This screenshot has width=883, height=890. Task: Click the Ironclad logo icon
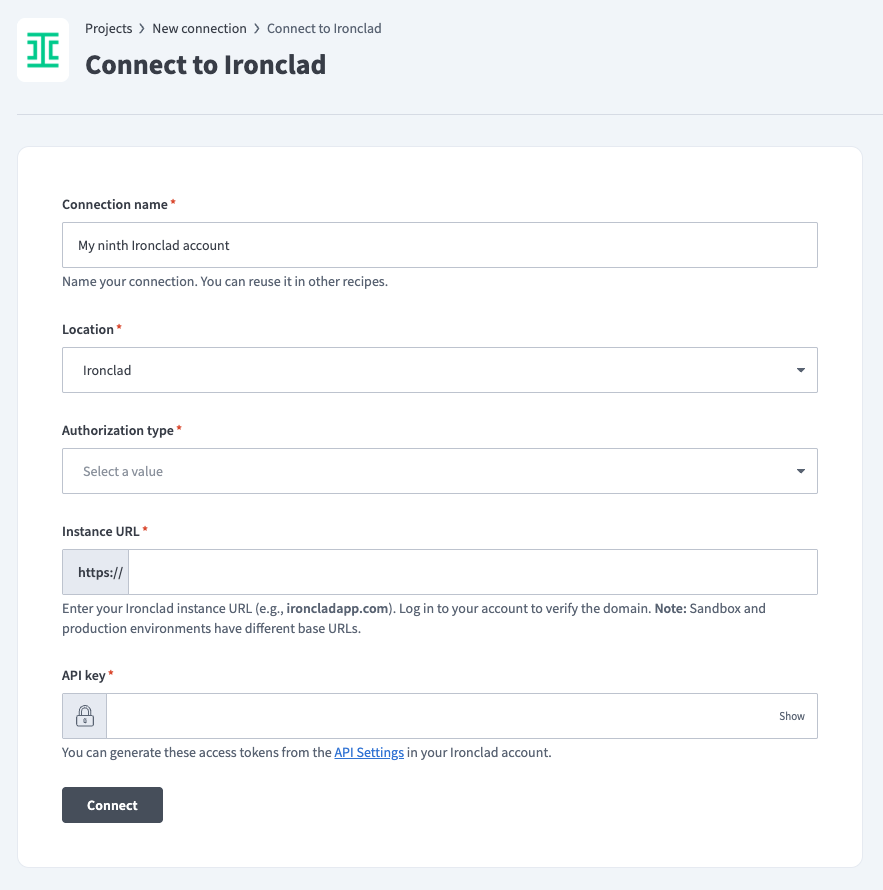(x=43, y=49)
